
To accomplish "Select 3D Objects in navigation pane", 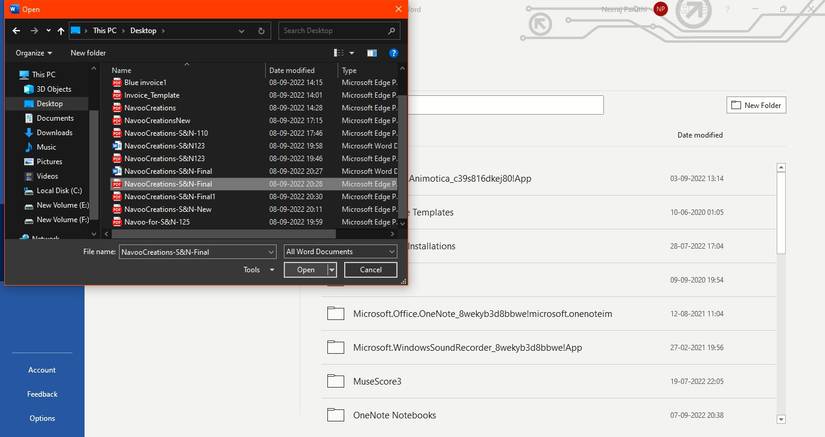I will [47, 89].
